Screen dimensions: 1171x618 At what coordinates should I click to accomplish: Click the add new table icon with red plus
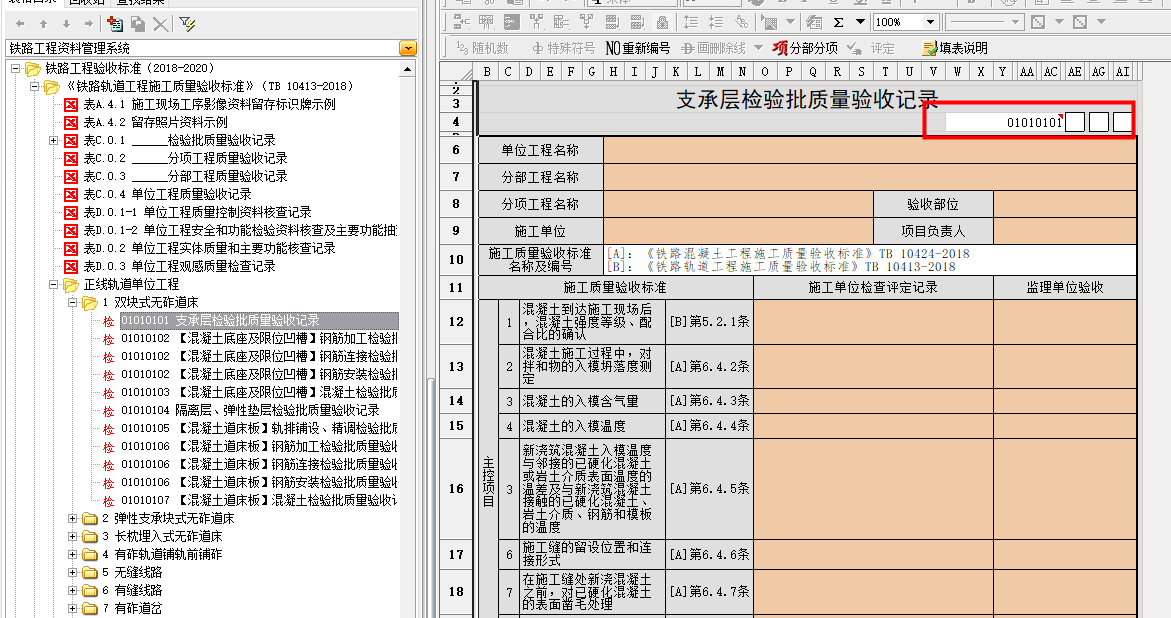coord(115,24)
